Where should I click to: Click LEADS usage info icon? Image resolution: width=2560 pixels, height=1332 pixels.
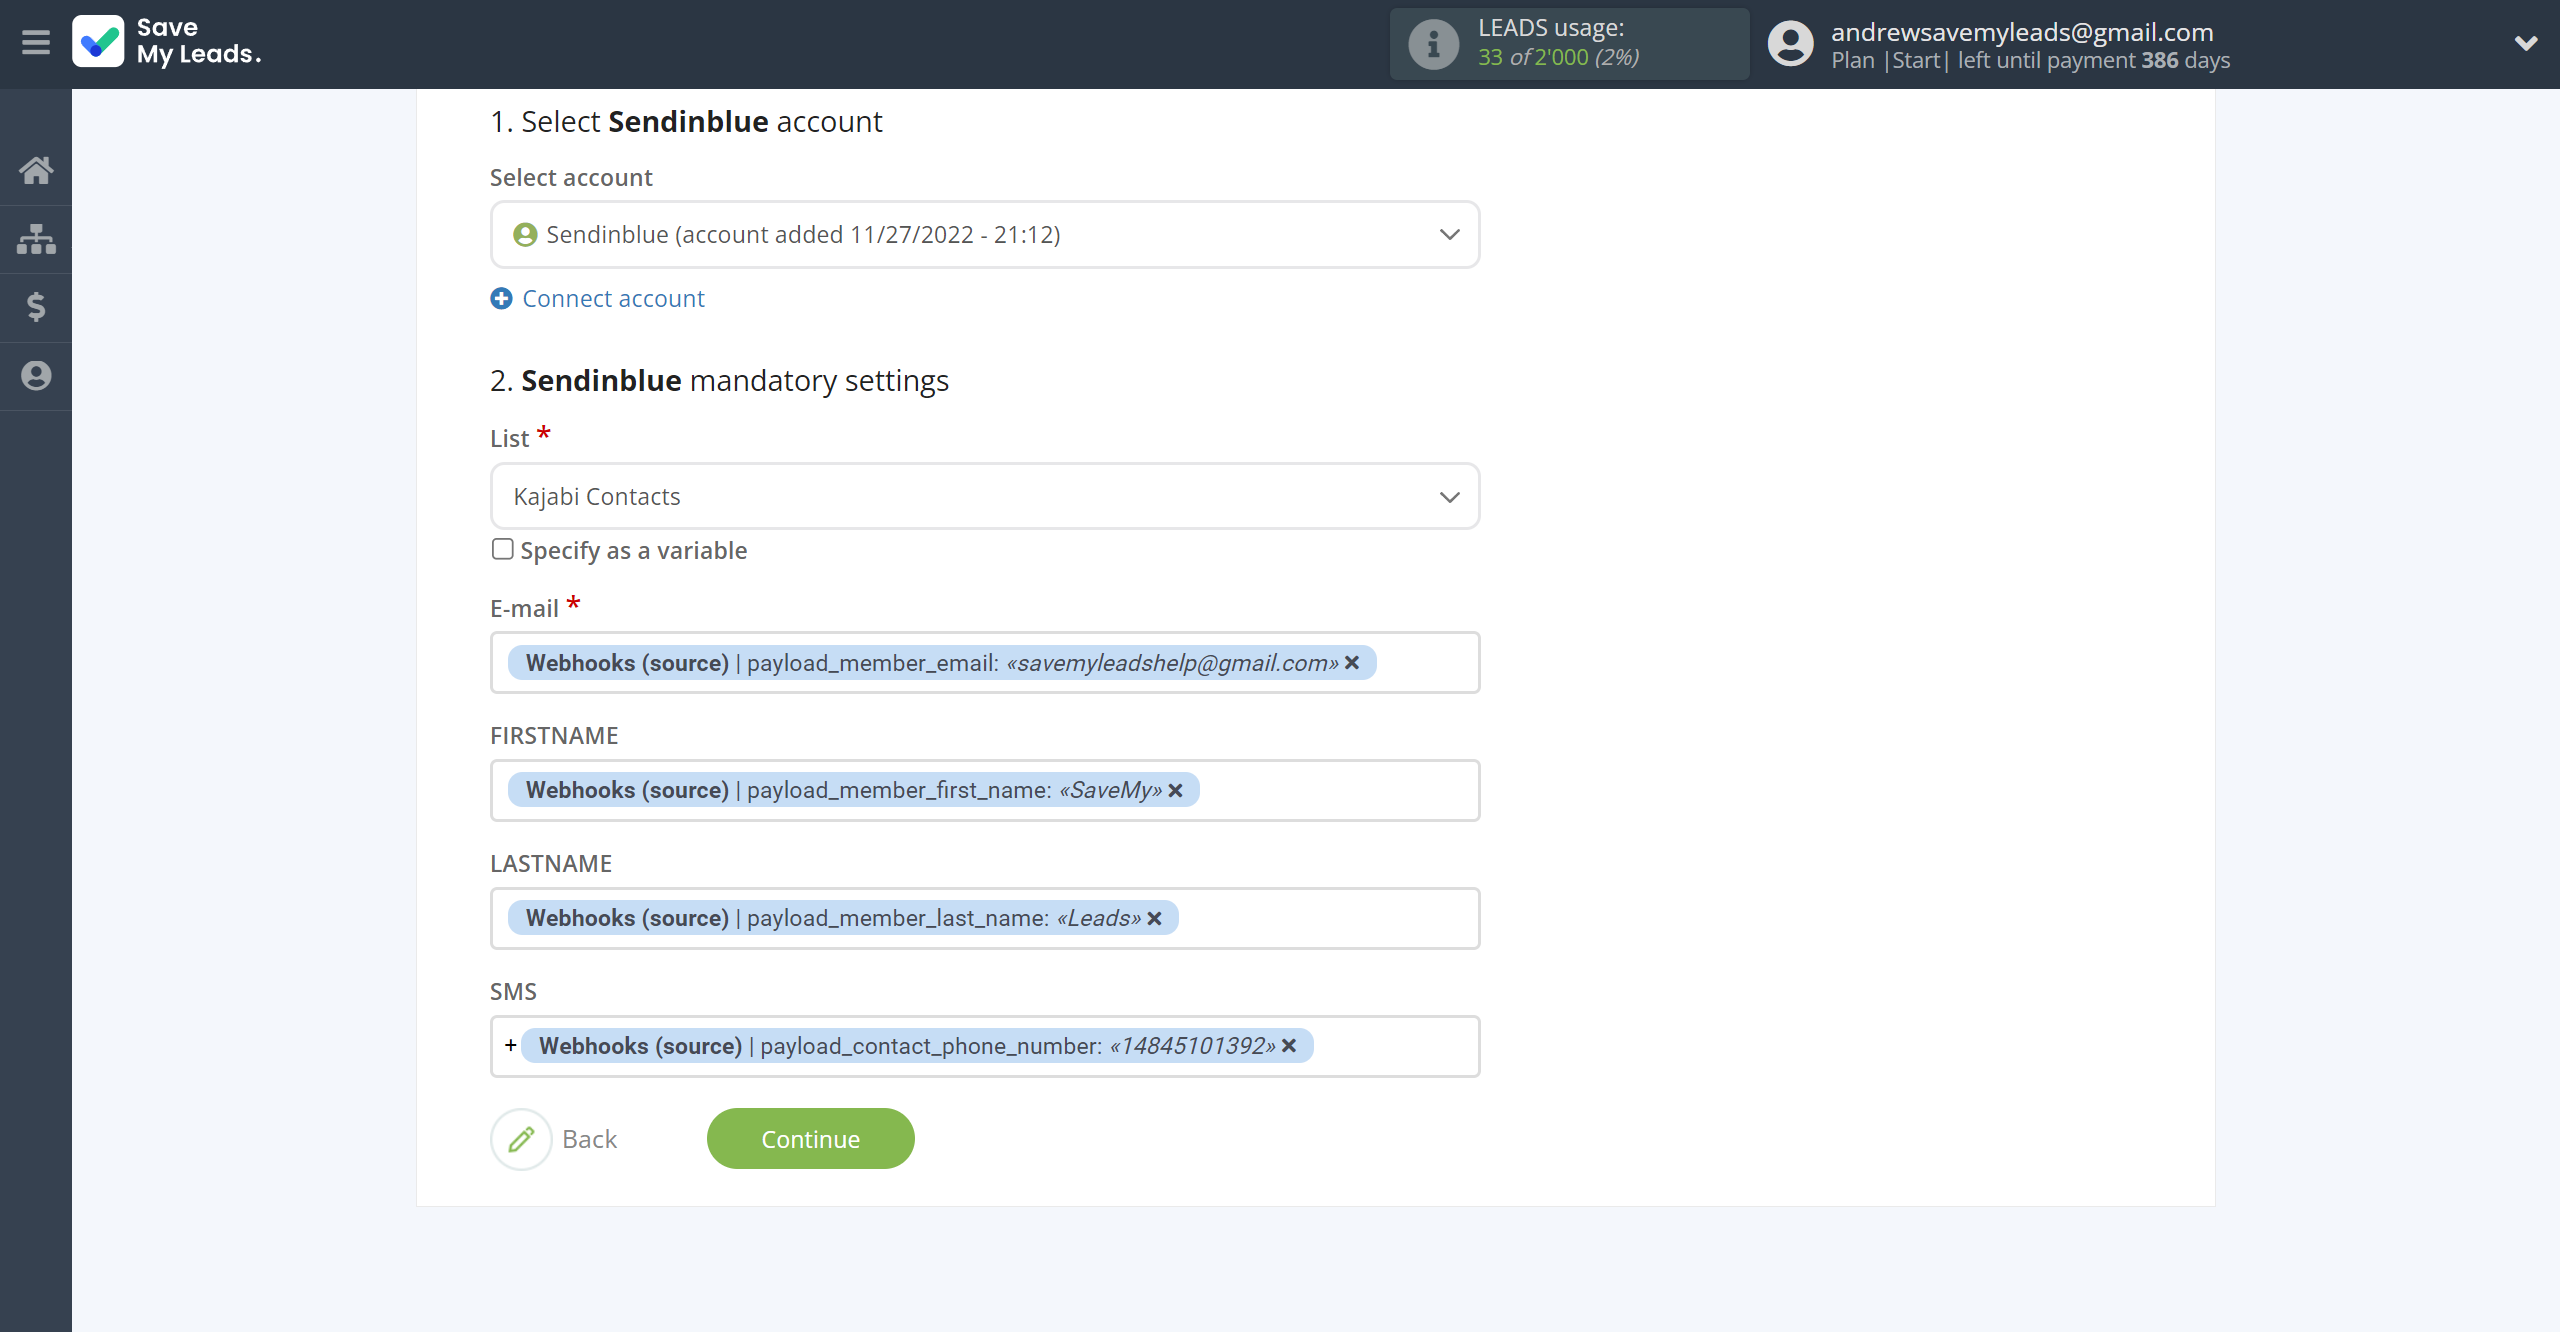click(x=1433, y=44)
